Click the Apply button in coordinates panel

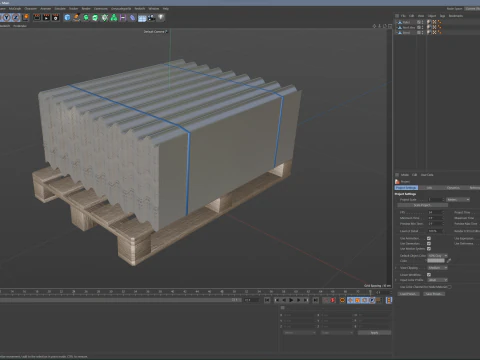click(x=374, y=333)
